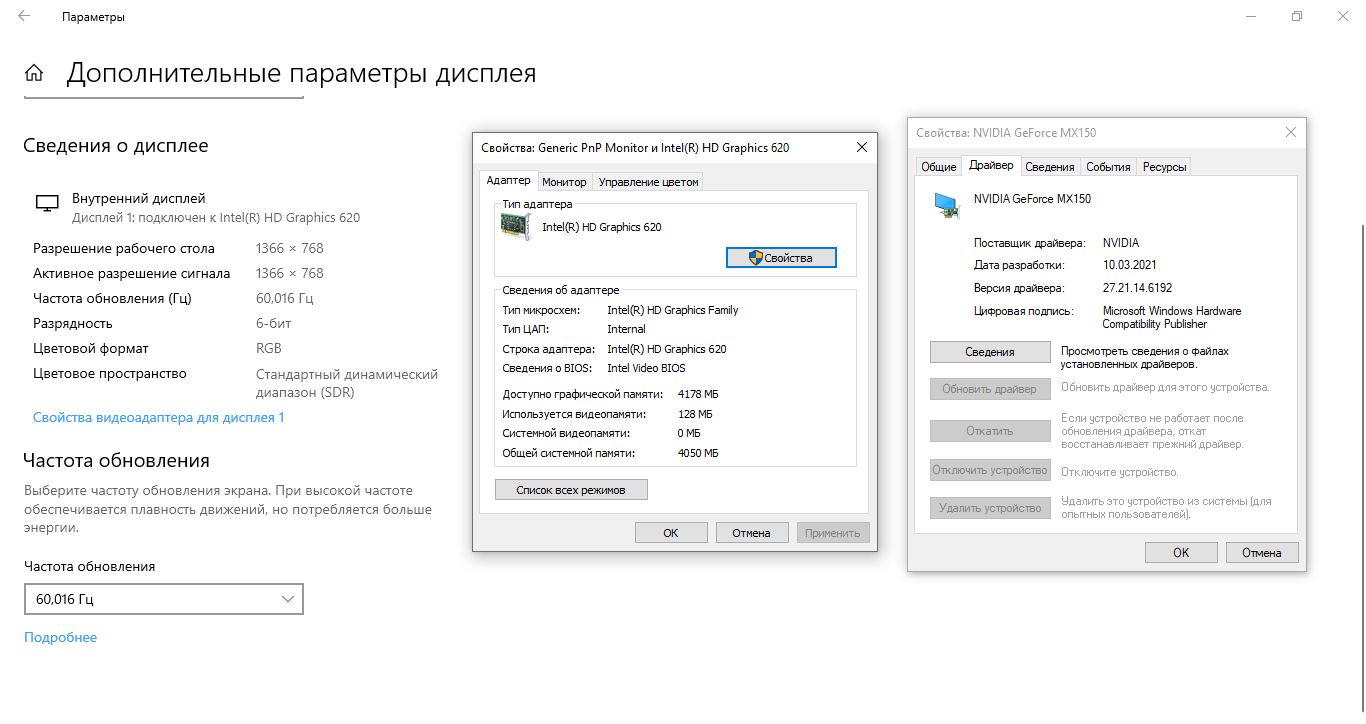This screenshot has width=1366, height=724.
Task: Open the События tab in NVIDIA dialog
Action: click(x=1108, y=167)
